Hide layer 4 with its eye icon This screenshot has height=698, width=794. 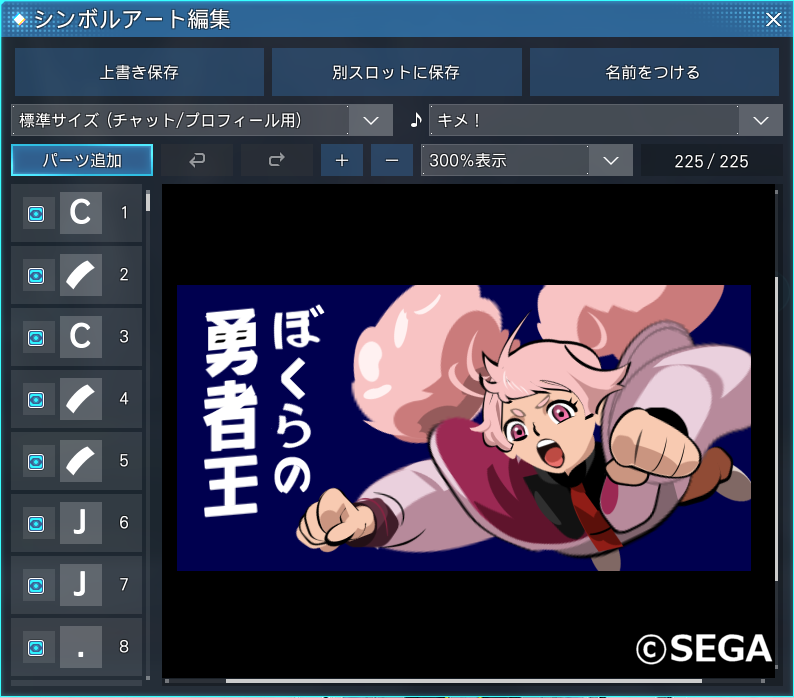(x=36, y=400)
